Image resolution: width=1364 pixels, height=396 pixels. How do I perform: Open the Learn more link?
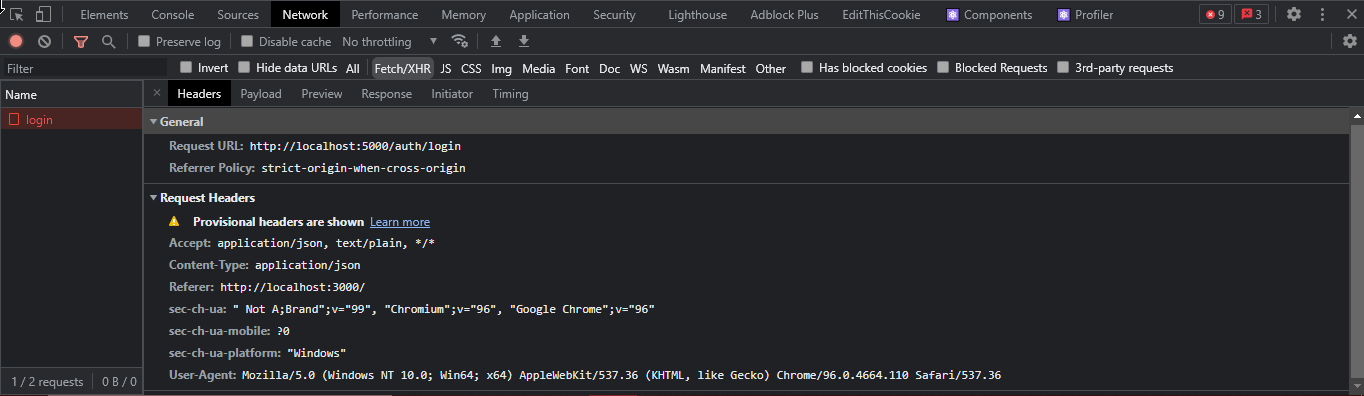click(400, 222)
